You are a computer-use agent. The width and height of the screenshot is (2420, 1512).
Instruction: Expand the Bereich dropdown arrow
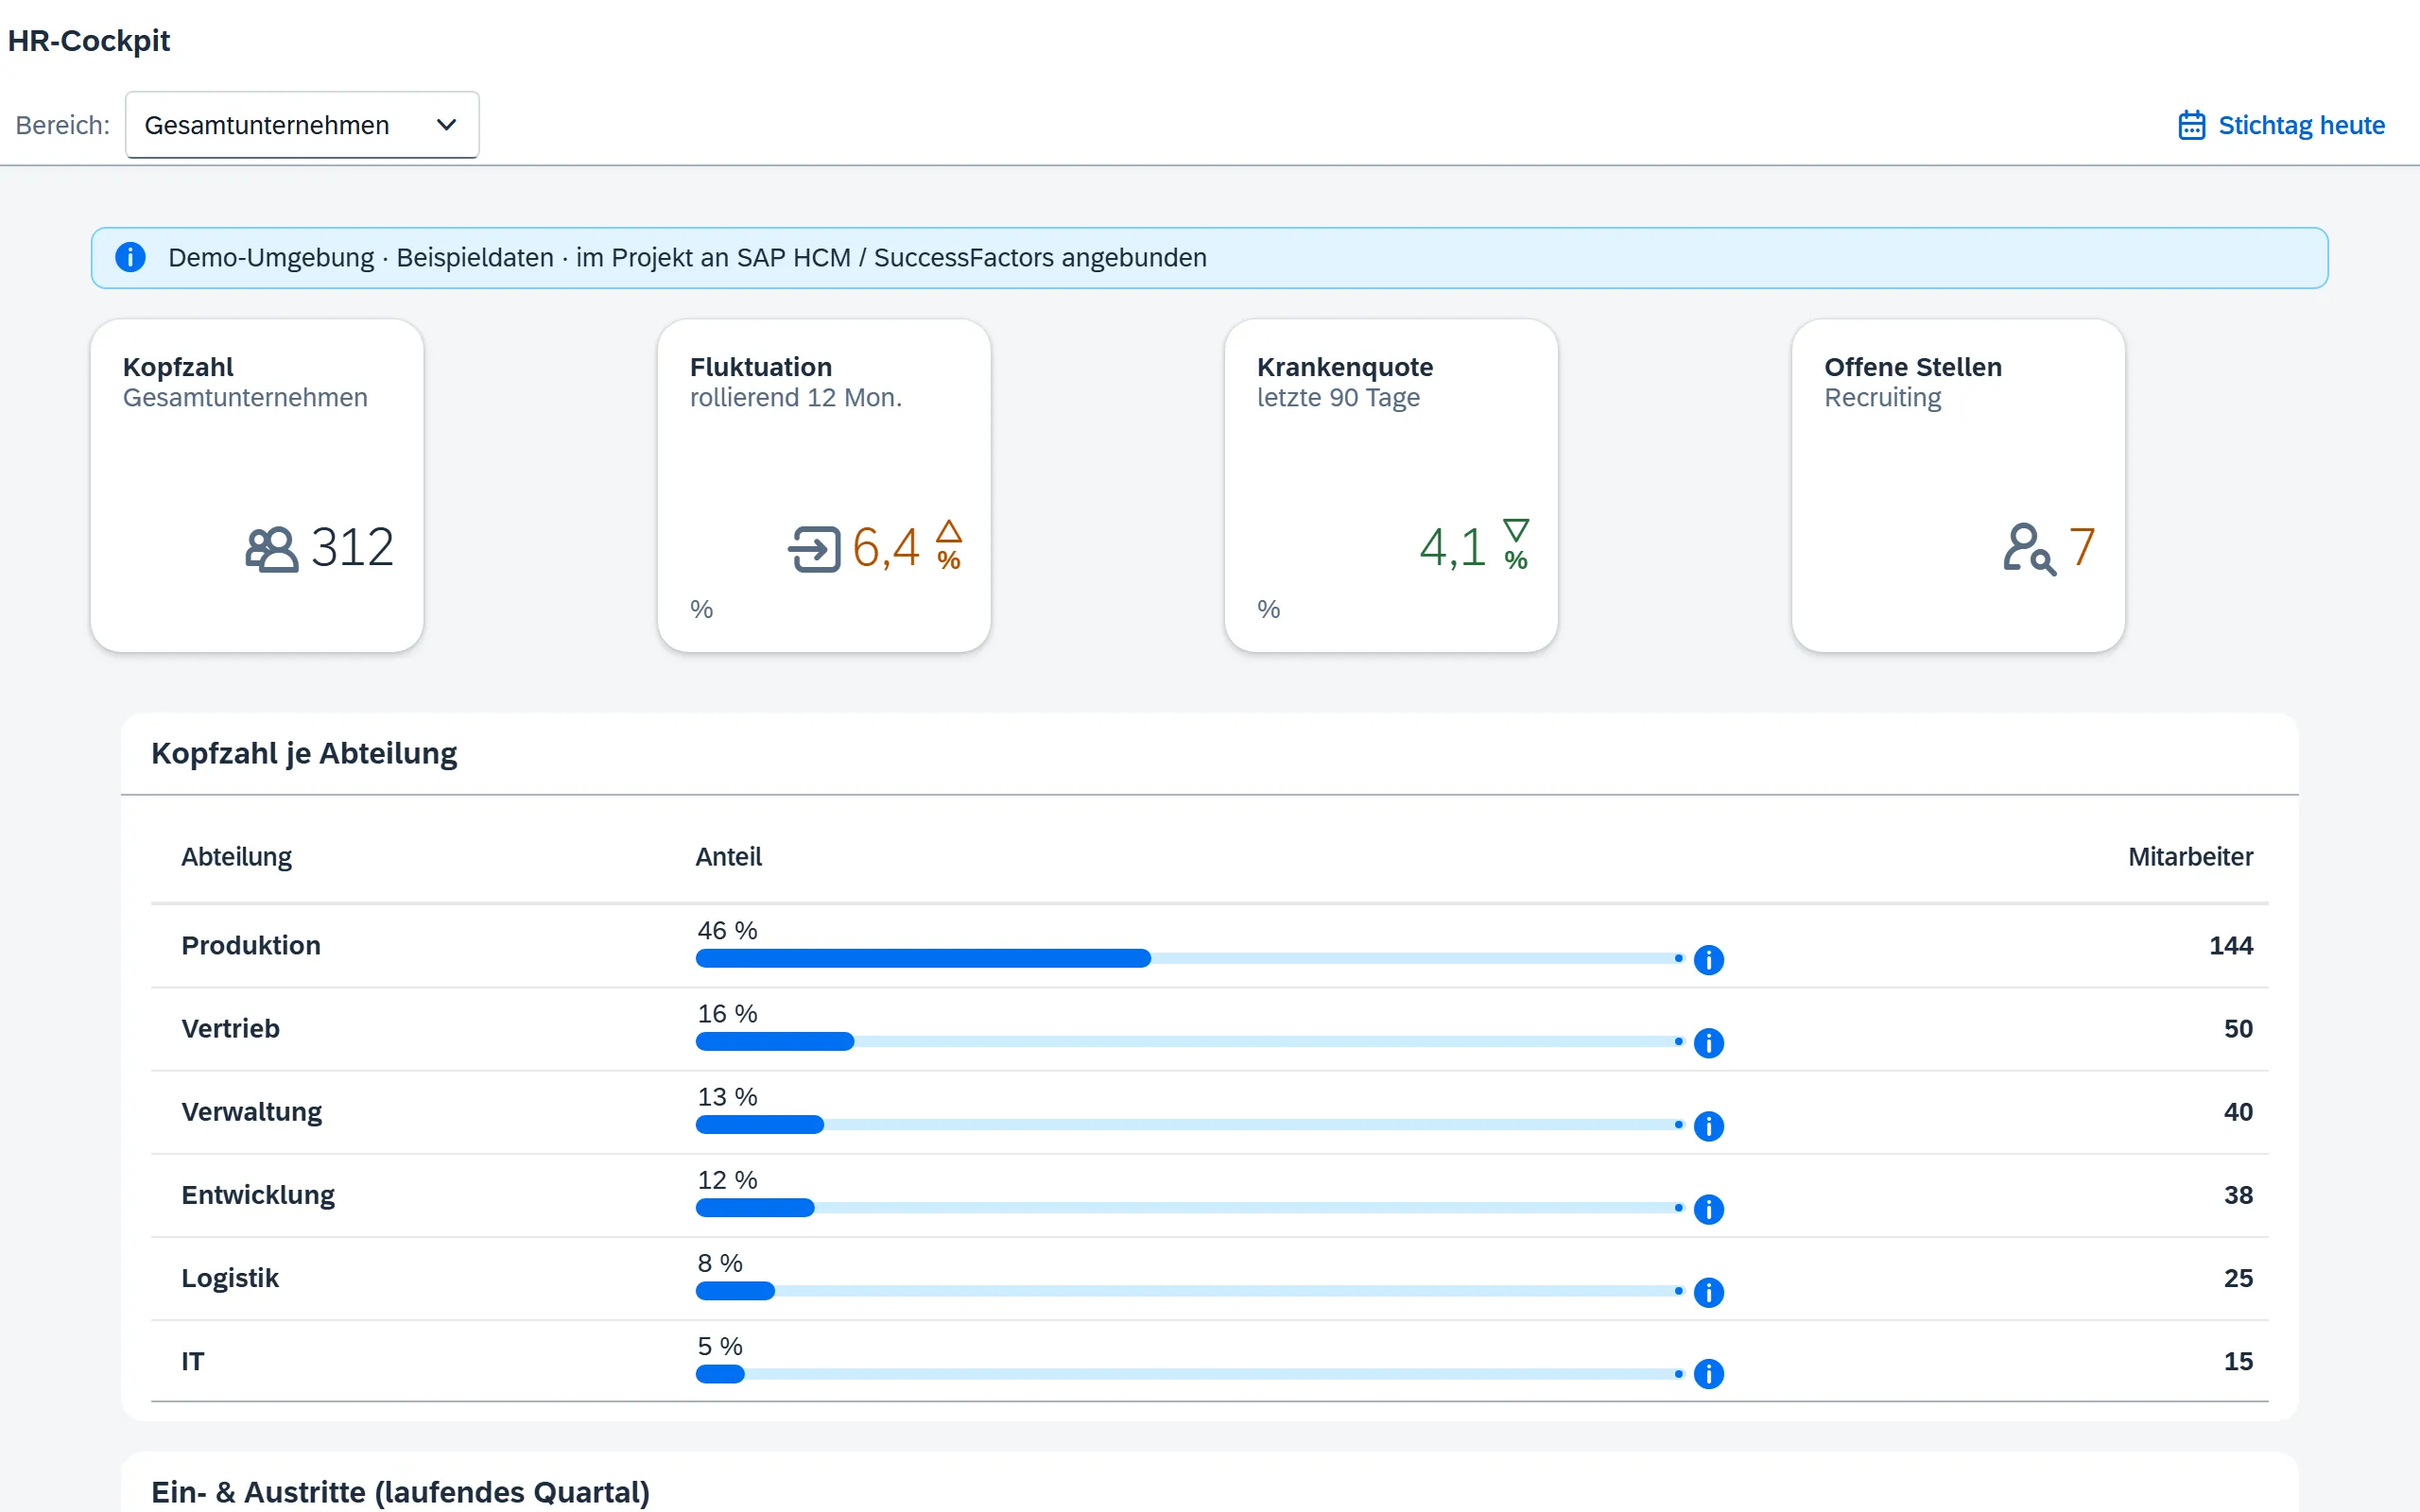[447, 125]
